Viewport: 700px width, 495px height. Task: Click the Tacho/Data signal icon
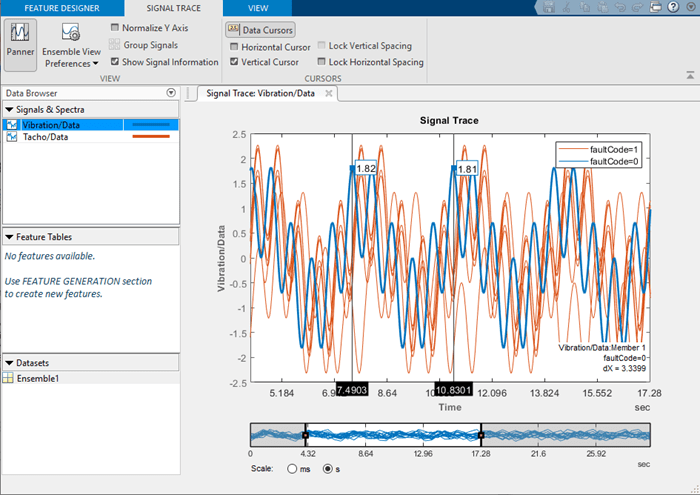[11, 138]
